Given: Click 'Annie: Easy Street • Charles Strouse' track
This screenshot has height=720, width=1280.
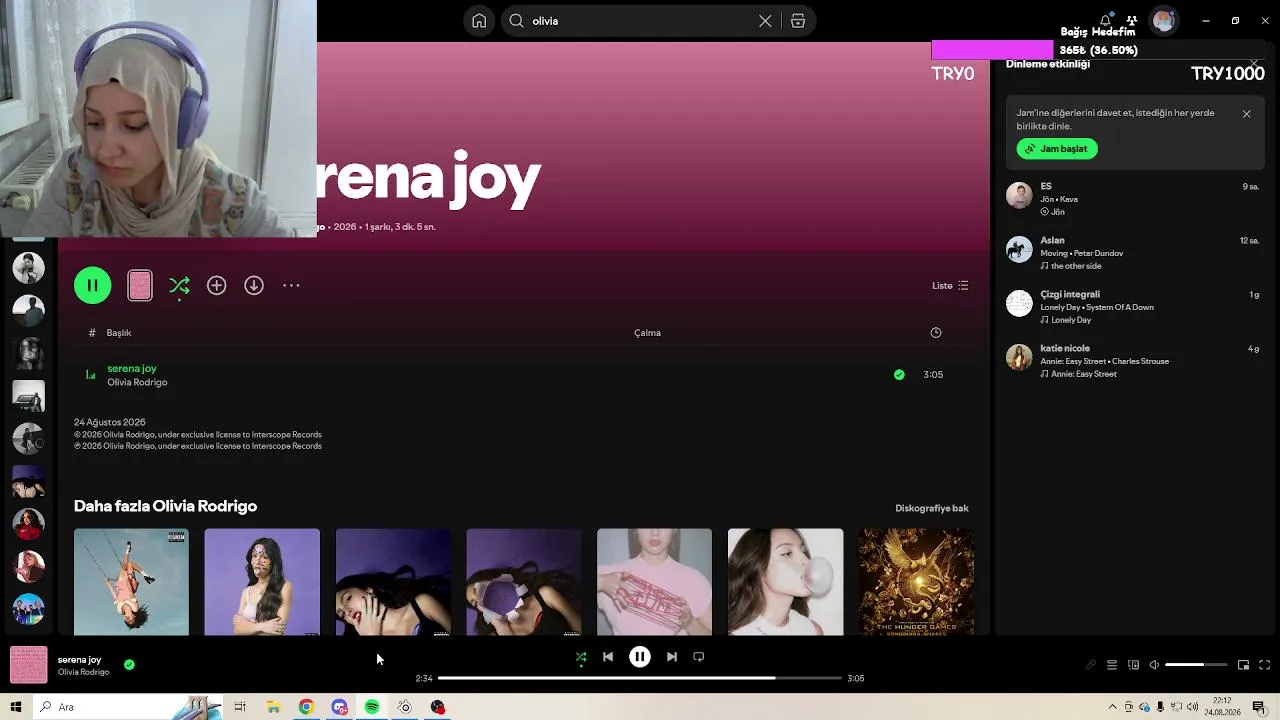Looking at the screenshot, I should (1104, 361).
